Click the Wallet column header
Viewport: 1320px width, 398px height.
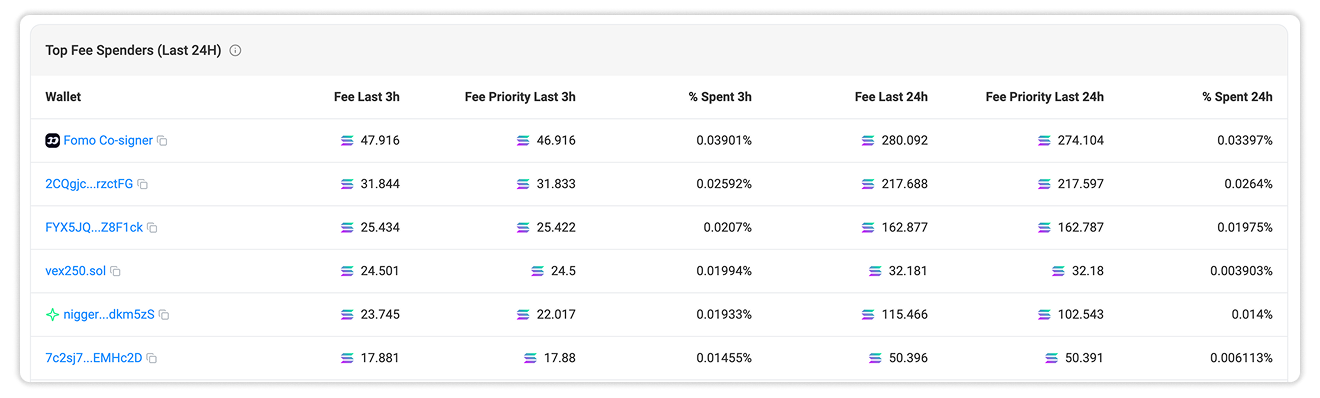point(63,97)
